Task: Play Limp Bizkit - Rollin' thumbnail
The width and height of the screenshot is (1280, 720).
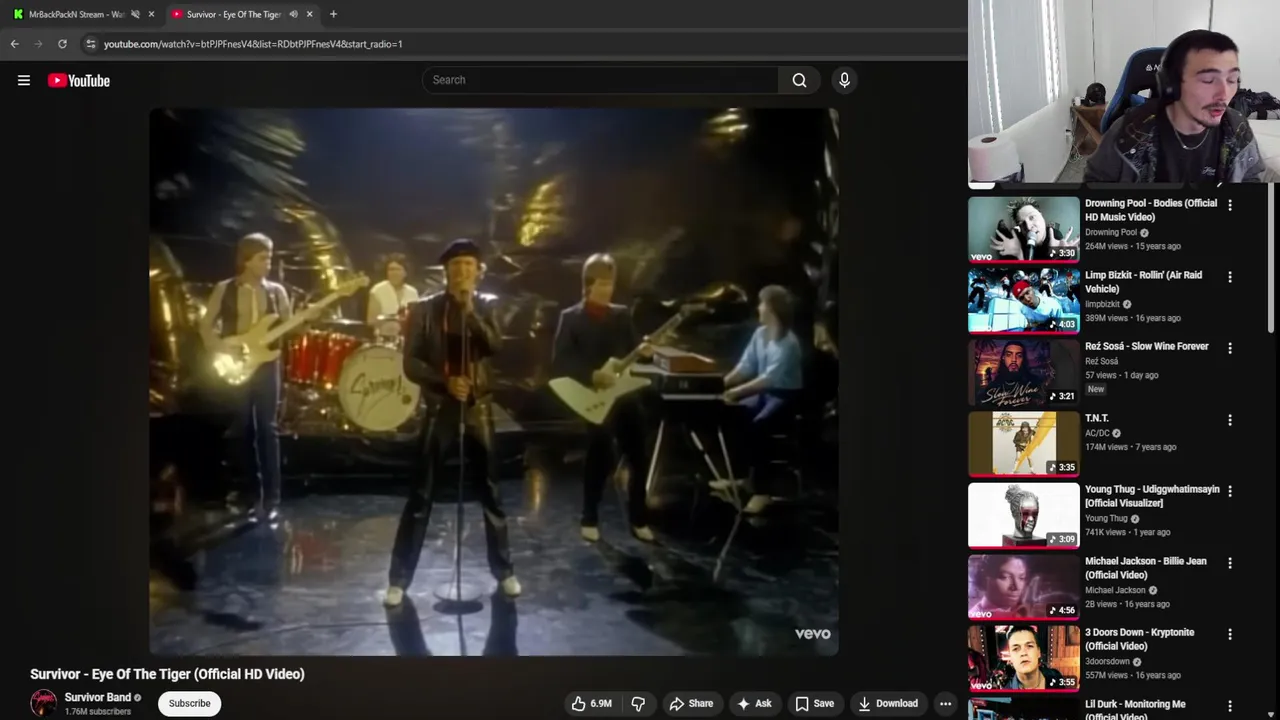Action: (x=1024, y=301)
